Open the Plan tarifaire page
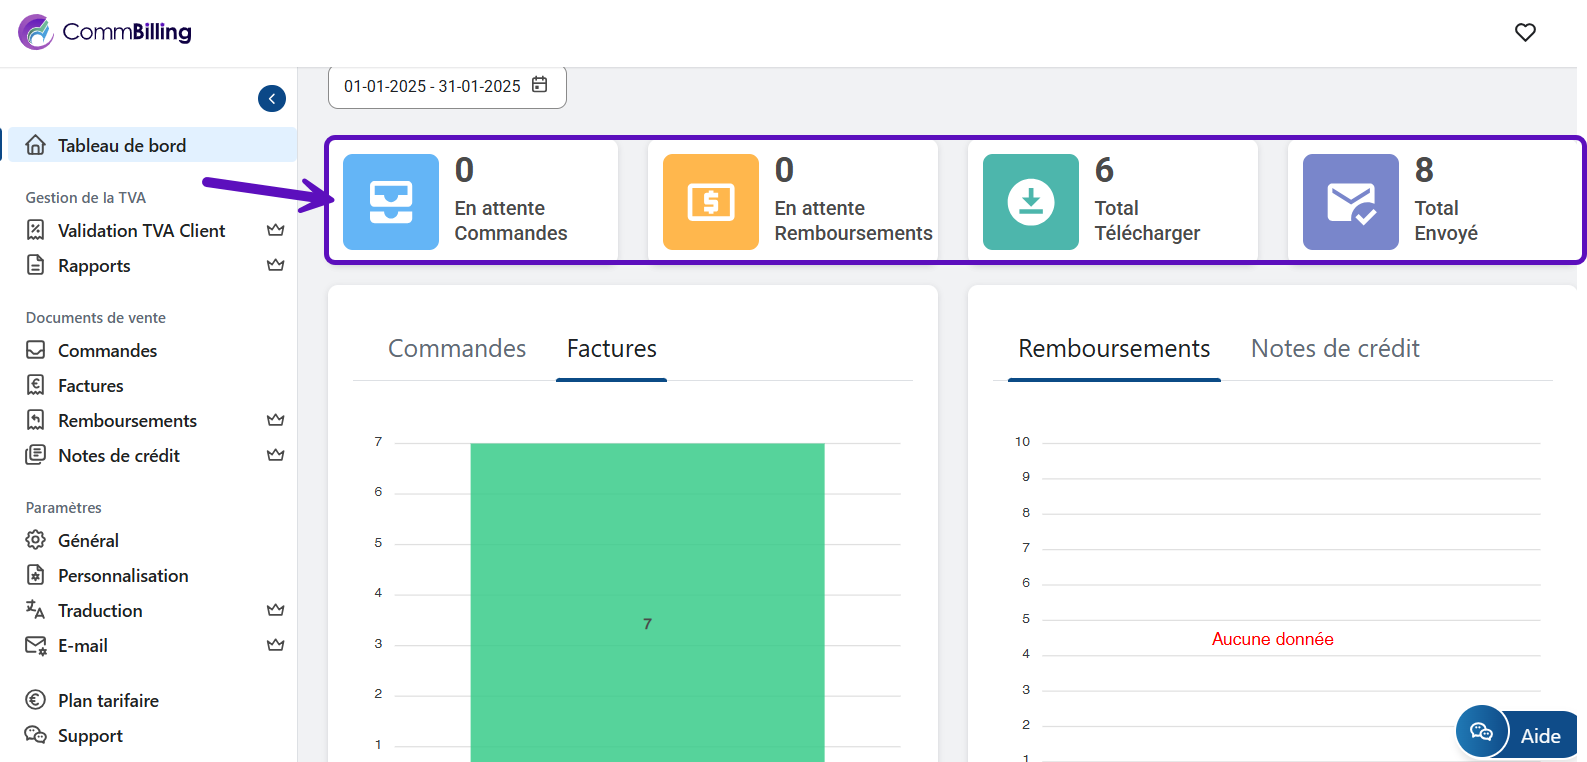Screen dimensions: 1587x762 (108, 701)
